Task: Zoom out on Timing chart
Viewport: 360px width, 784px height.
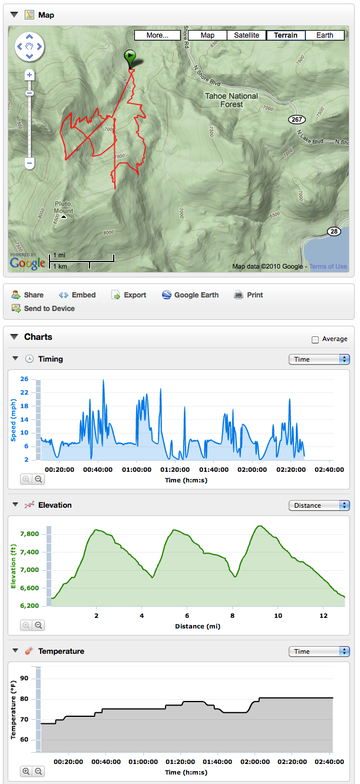Action: (x=38, y=479)
